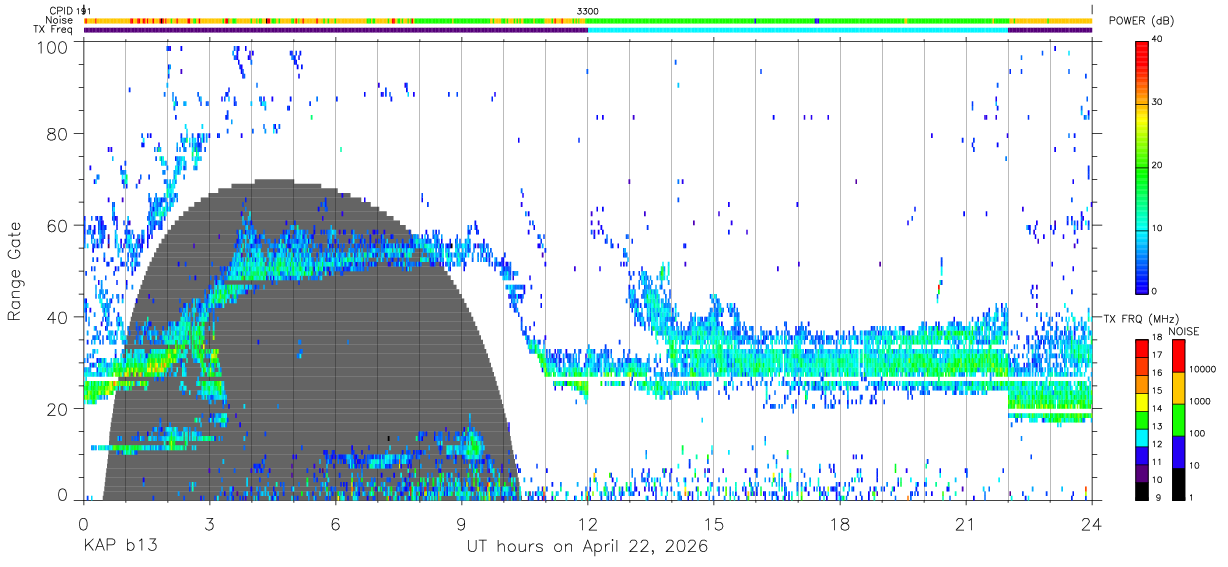Click the 15 tick on UT hours axis

coord(714,525)
